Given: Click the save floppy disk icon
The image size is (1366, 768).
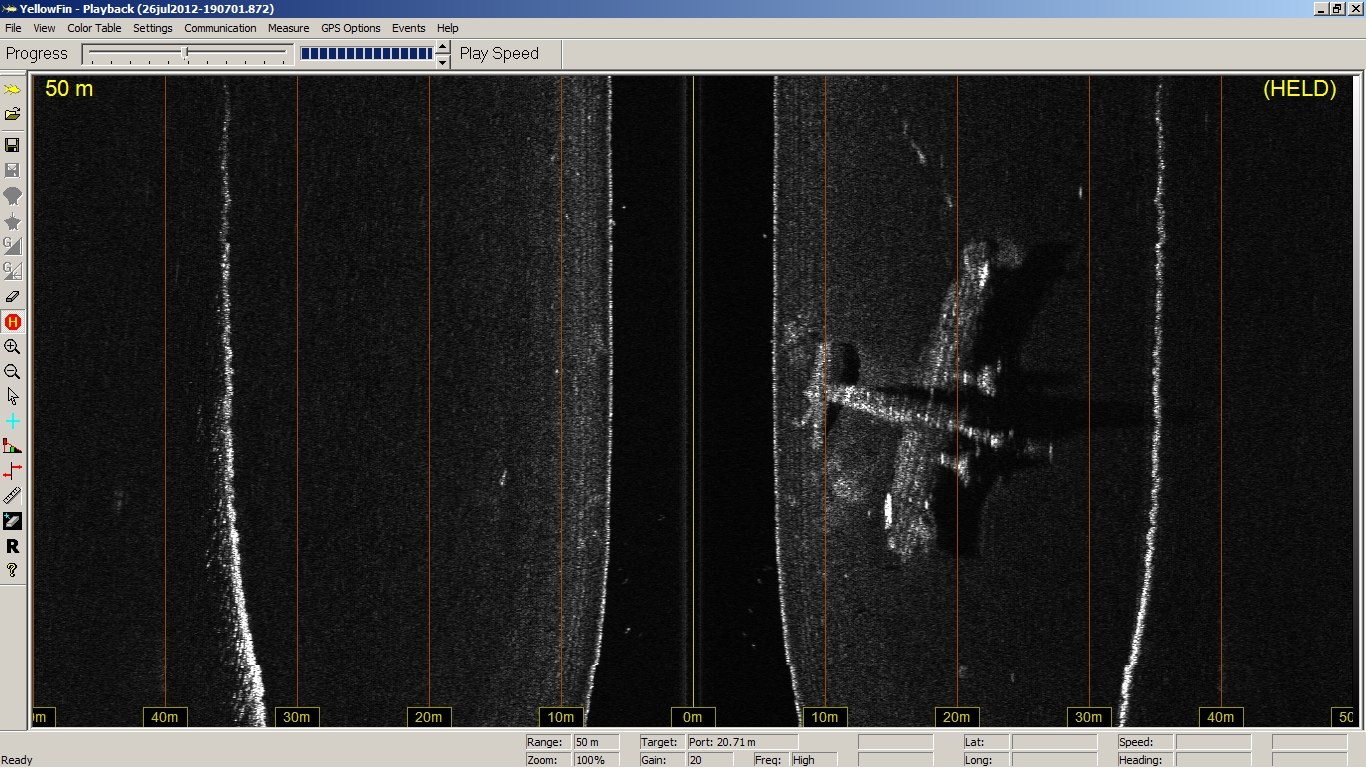Looking at the screenshot, I should pyautogui.click(x=12, y=145).
